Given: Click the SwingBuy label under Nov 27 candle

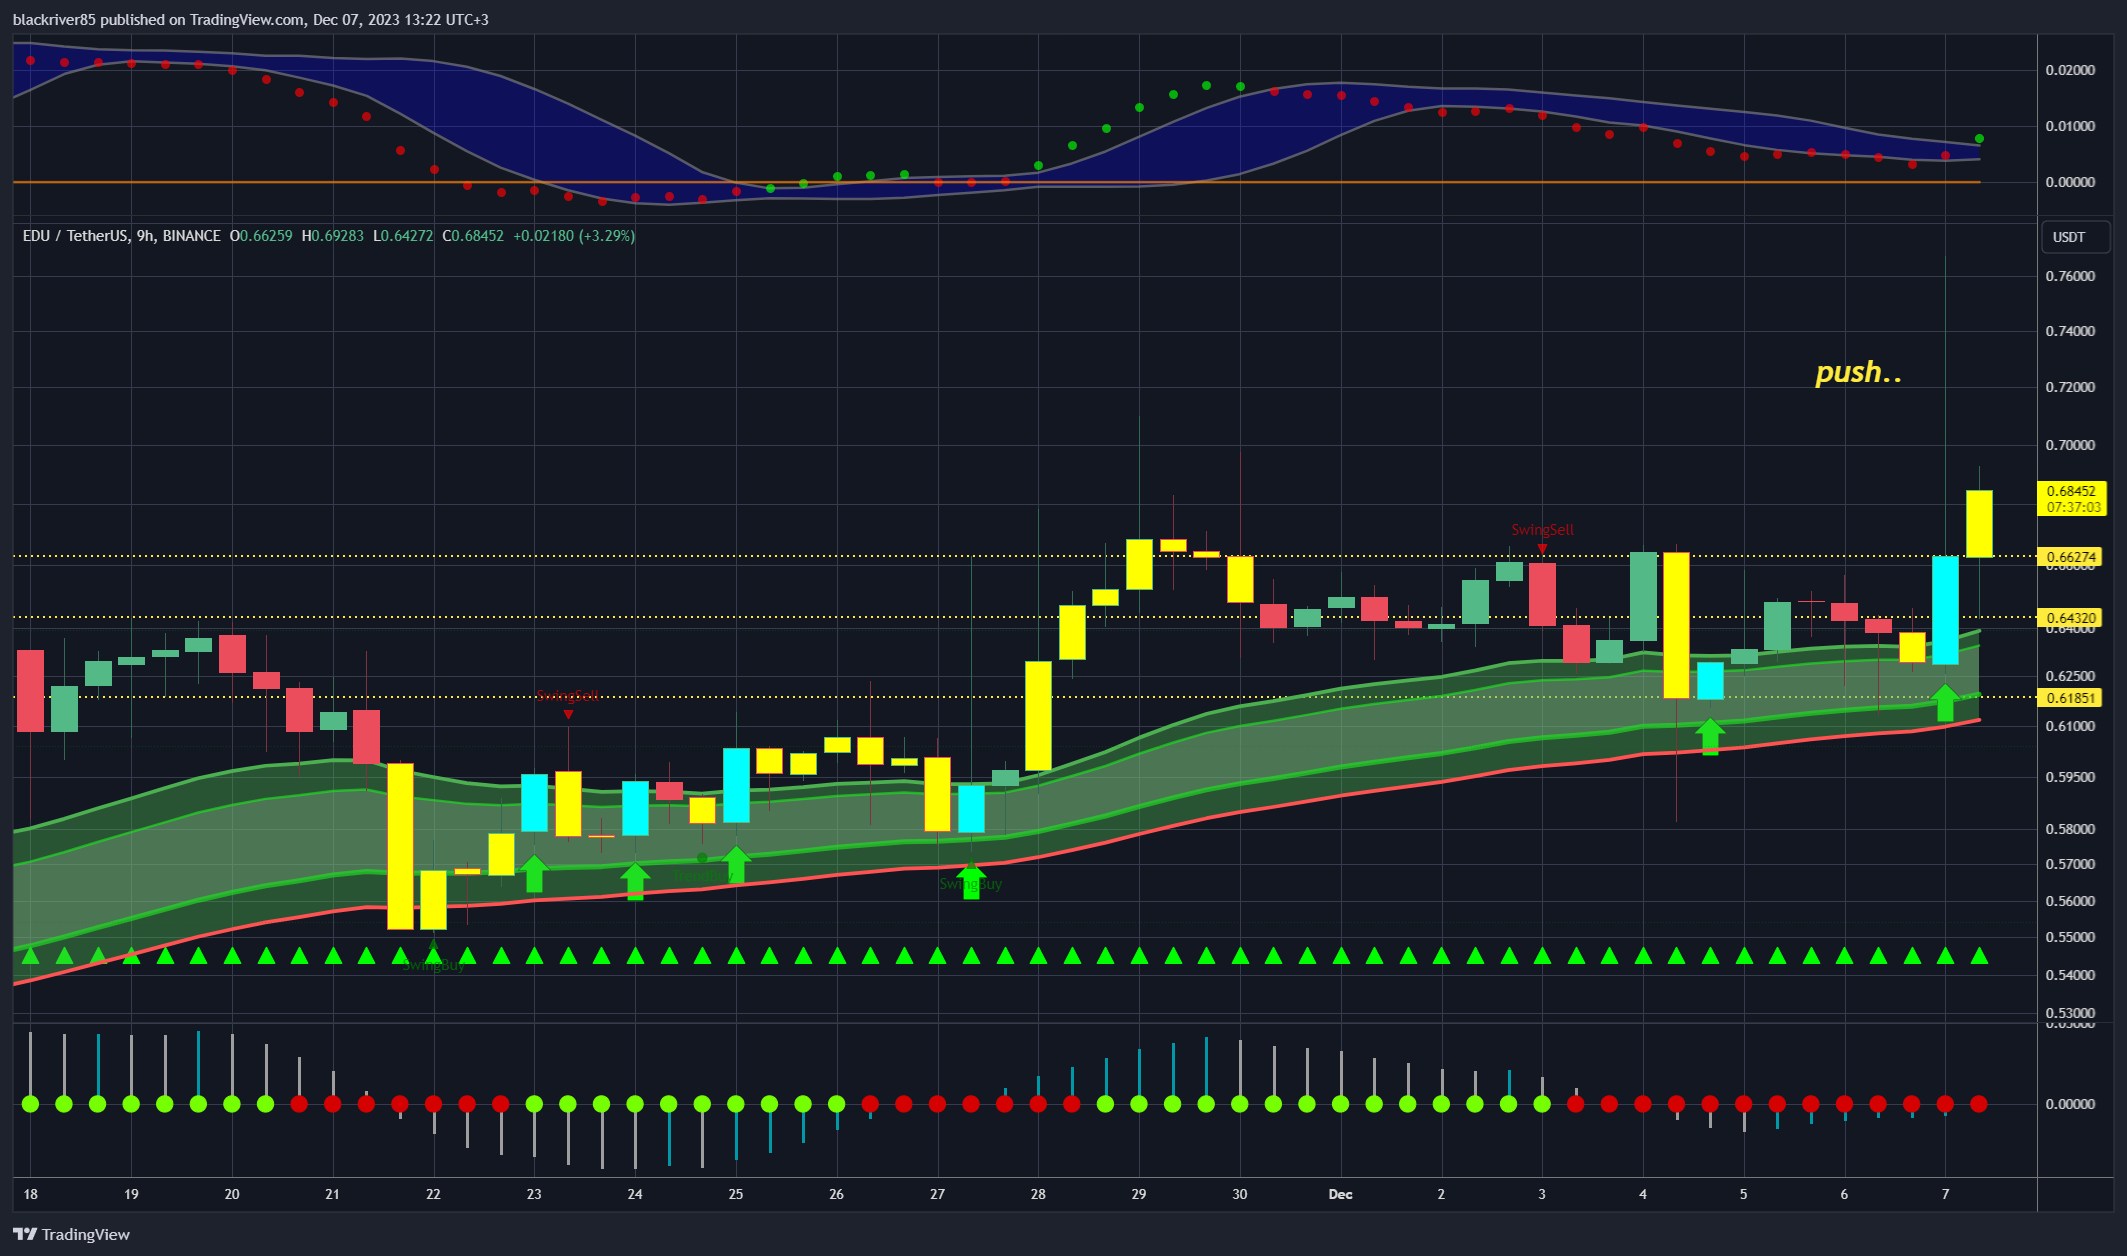Looking at the screenshot, I should 970,884.
